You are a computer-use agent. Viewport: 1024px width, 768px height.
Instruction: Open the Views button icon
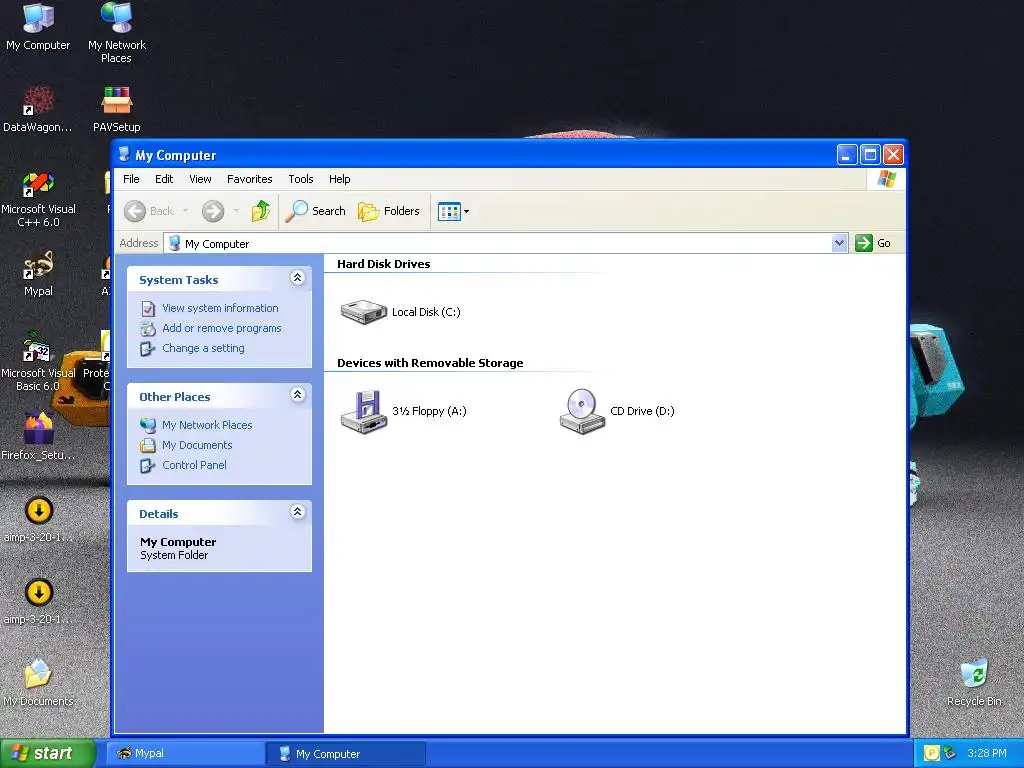pyautogui.click(x=449, y=212)
